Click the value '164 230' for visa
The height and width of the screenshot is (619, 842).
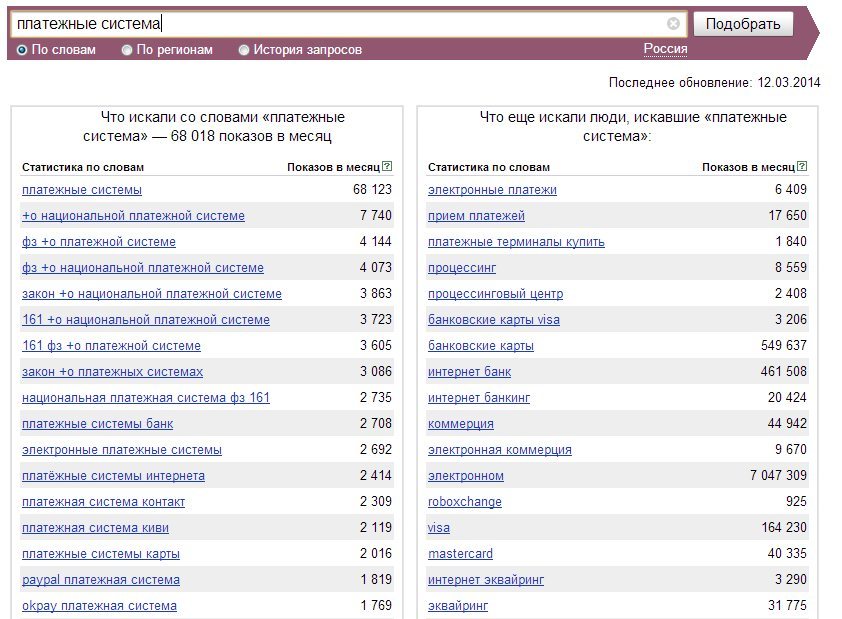tap(784, 528)
